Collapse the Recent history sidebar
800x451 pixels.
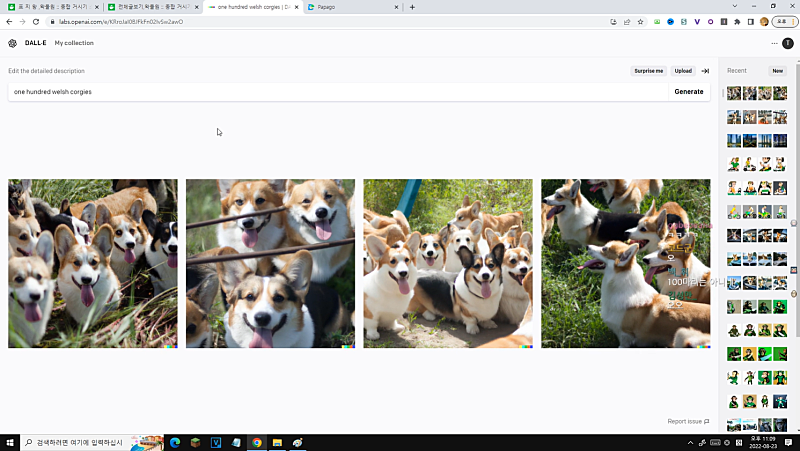tap(705, 71)
